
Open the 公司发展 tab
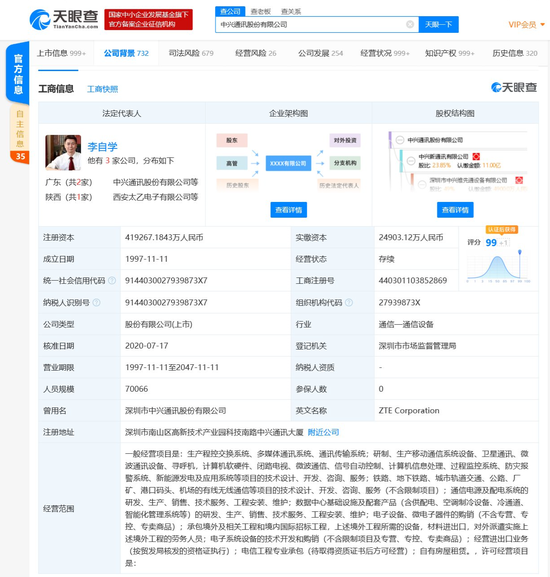320,53
